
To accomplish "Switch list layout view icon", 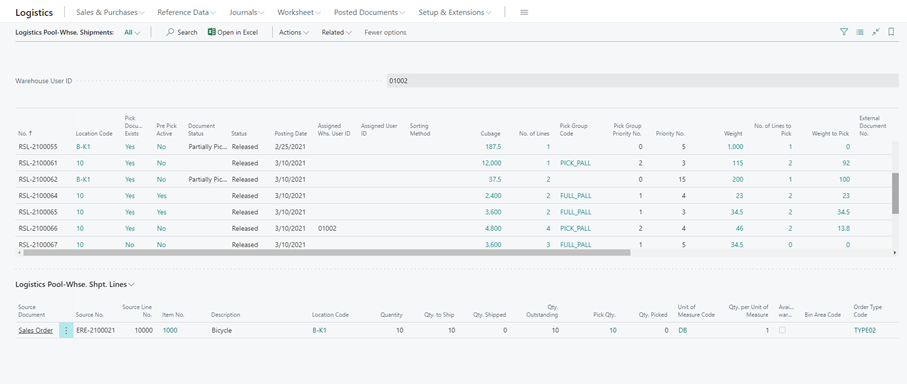I will [860, 32].
